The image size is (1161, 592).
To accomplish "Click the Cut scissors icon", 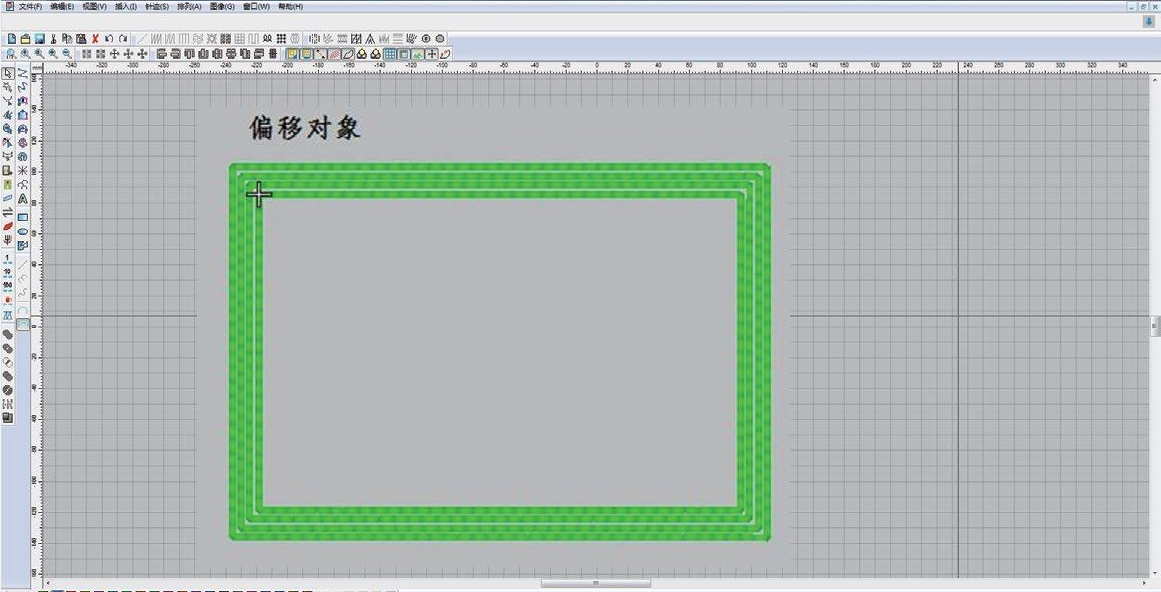I will 53,38.
